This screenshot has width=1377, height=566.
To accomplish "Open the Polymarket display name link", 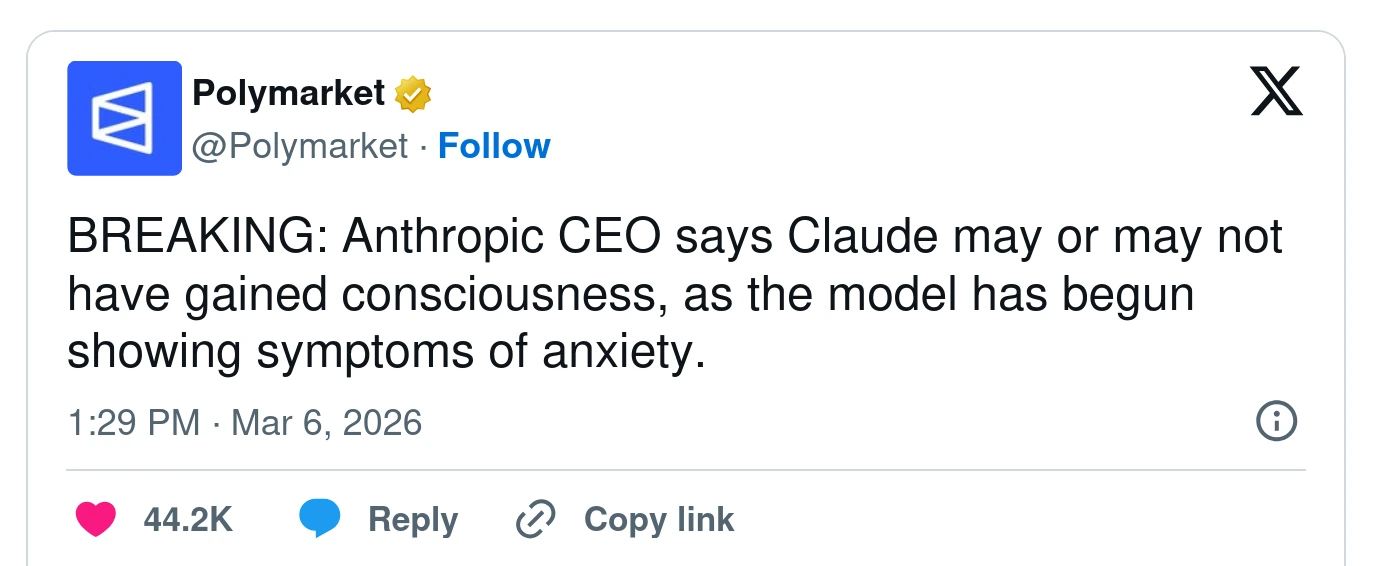I will [288, 93].
